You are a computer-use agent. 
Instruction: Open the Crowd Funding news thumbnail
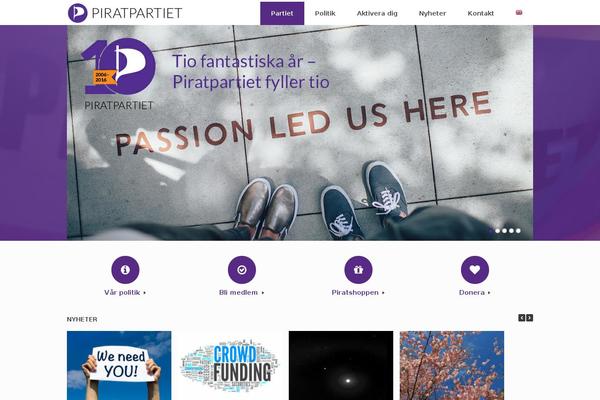(x=230, y=366)
